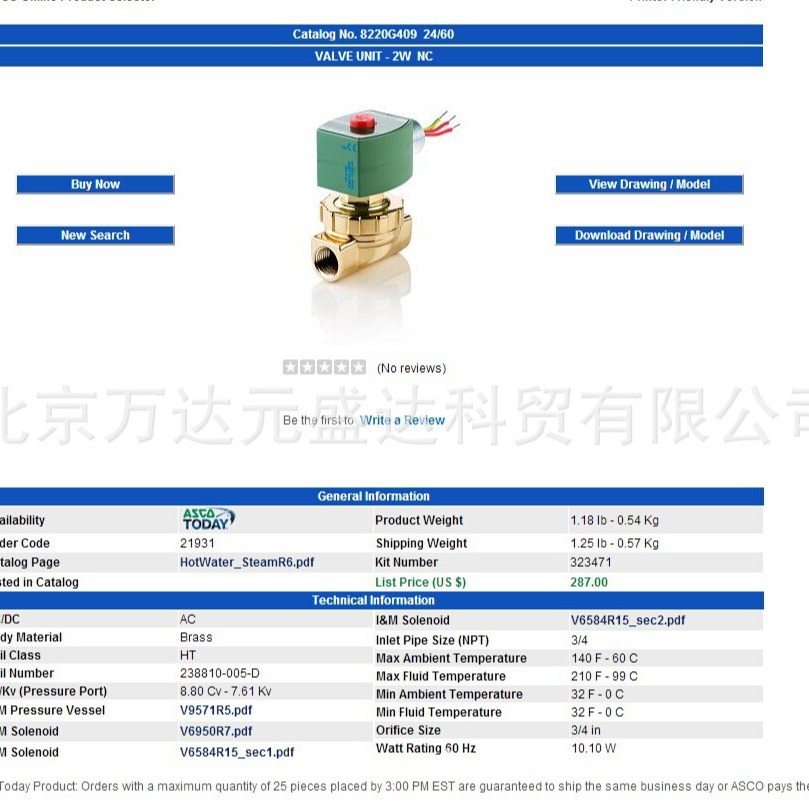Select max fluid temperature 210 F - 99 C
The height and width of the screenshot is (809, 809).
point(604,676)
